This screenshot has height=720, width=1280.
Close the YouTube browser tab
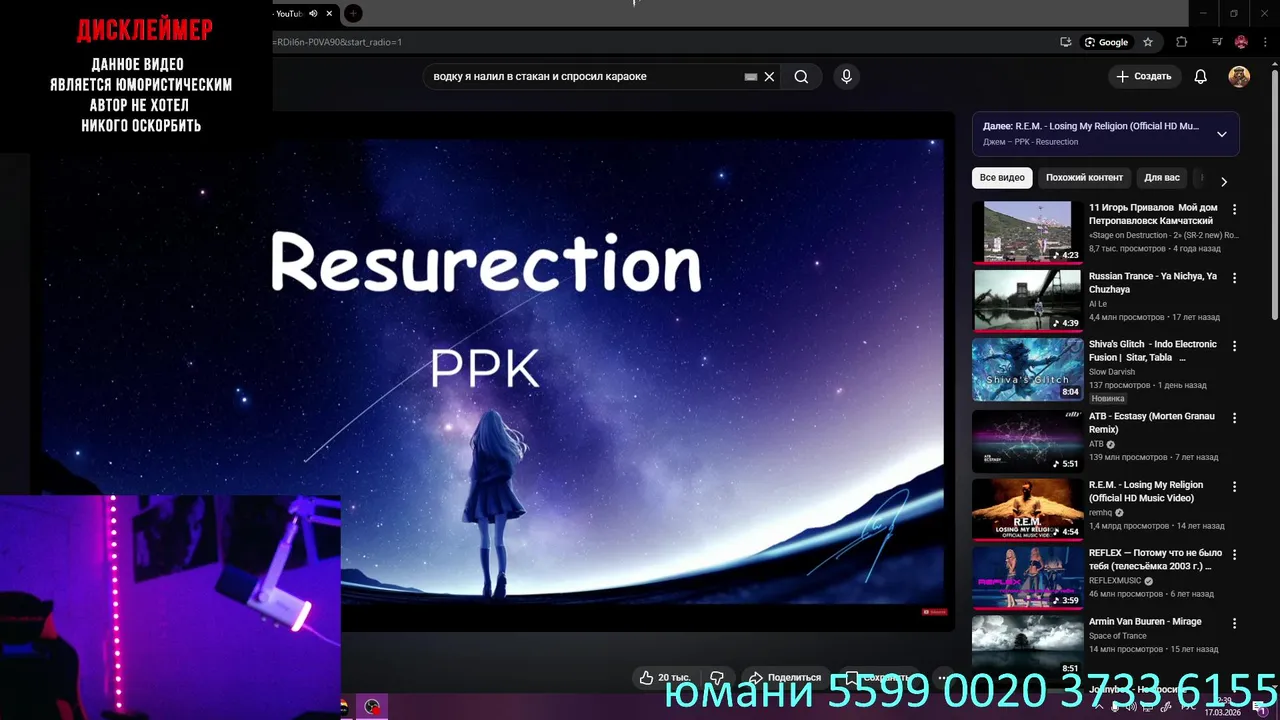[329, 13]
